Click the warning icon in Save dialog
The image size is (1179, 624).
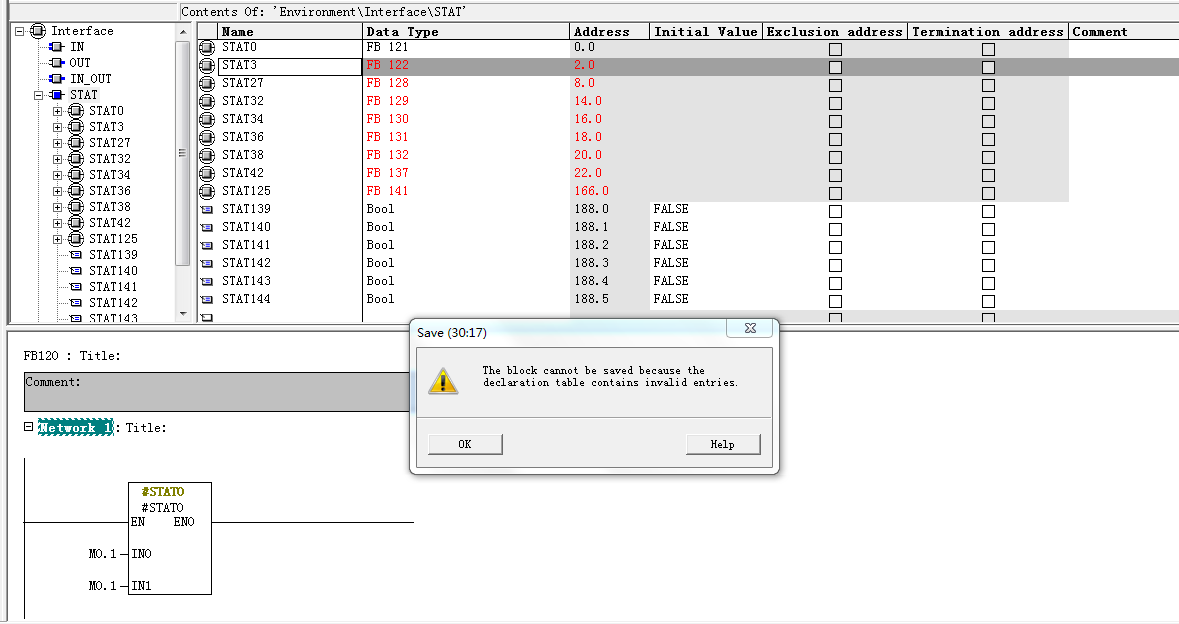[443, 380]
